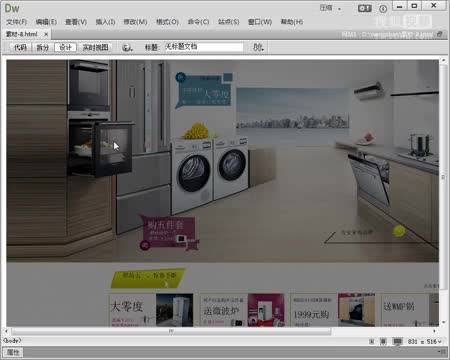
Task: Select the <body> tag in the tag selector
Action: click(12, 340)
